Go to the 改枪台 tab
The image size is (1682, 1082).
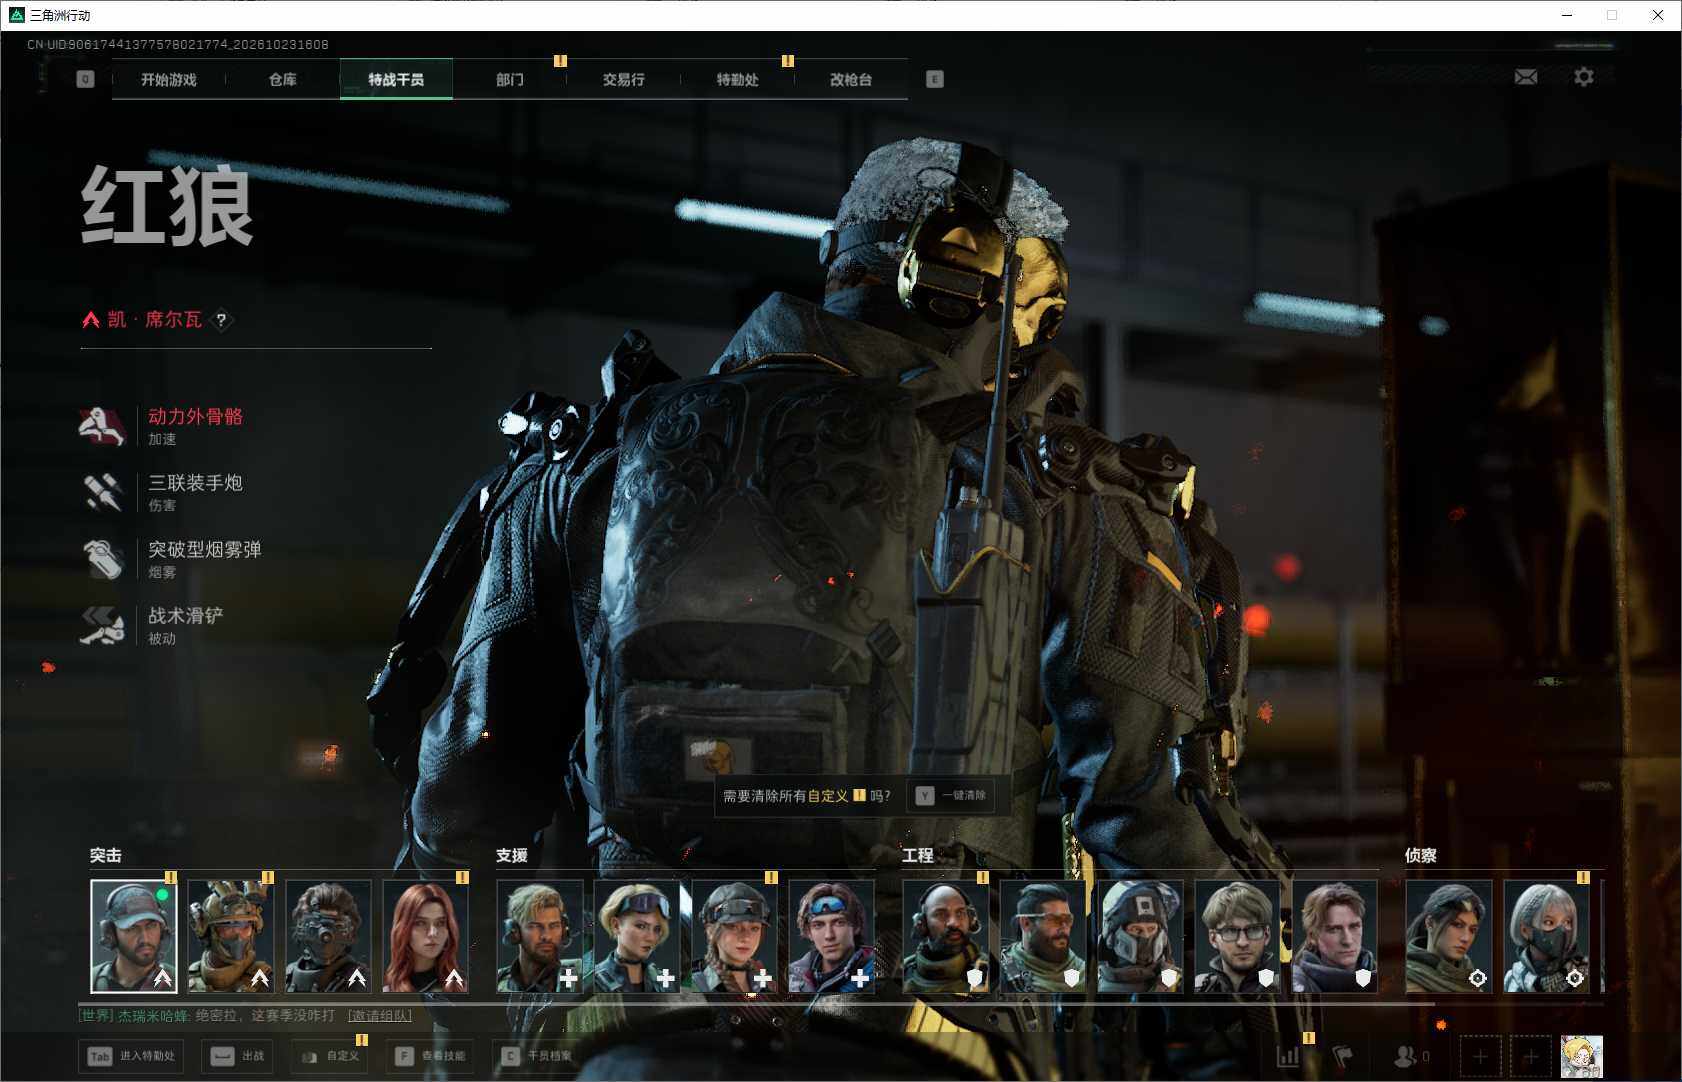pyautogui.click(x=851, y=79)
